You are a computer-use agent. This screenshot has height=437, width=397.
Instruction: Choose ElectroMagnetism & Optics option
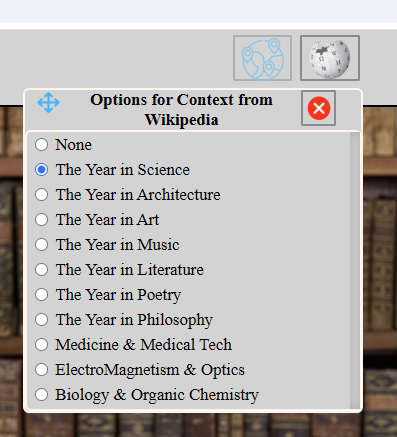[42, 370]
